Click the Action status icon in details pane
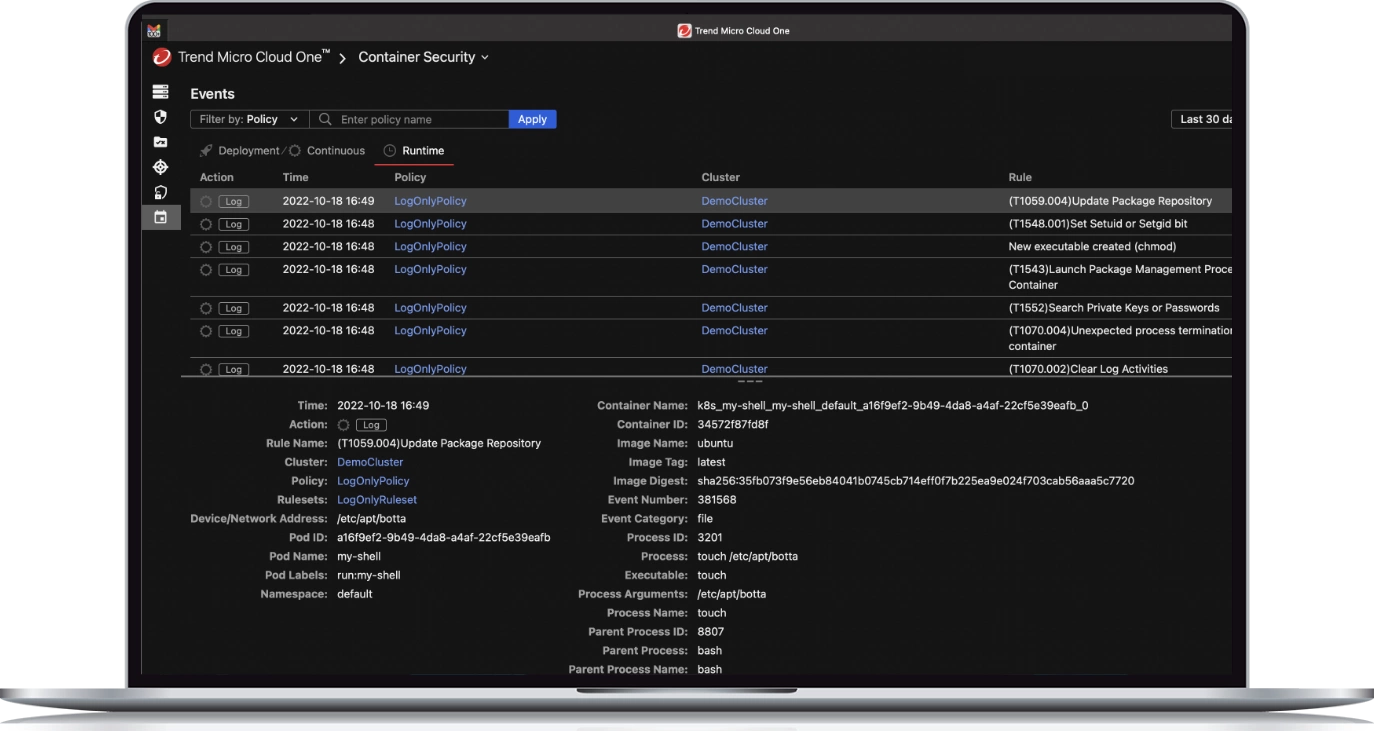1375x732 pixels. (x=344, y=425)
